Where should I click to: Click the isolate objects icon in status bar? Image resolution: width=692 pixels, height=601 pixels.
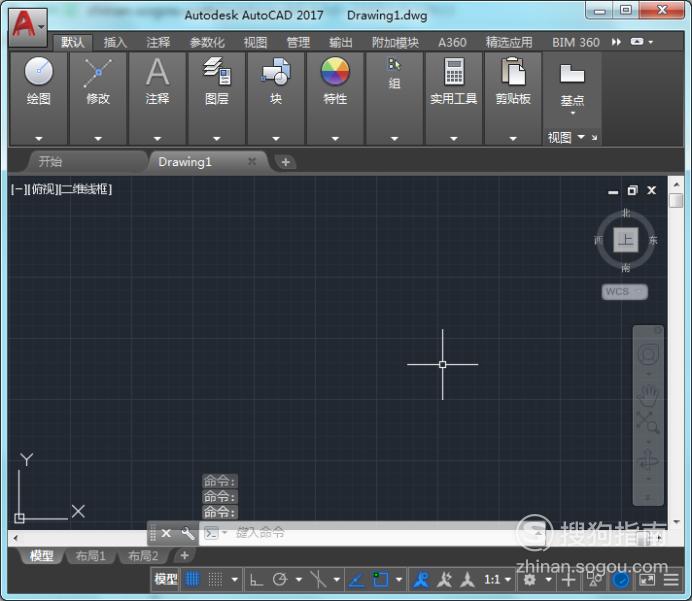pos(594,579)
